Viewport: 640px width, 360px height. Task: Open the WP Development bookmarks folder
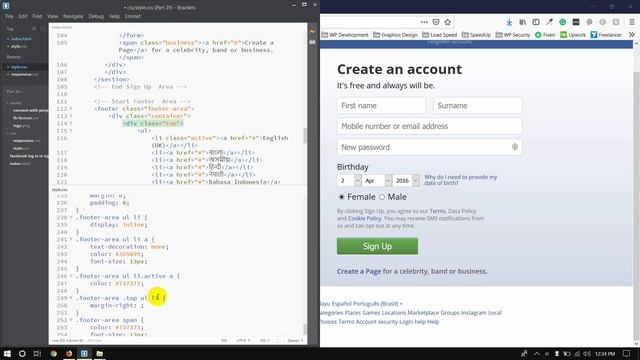point(345,35)
